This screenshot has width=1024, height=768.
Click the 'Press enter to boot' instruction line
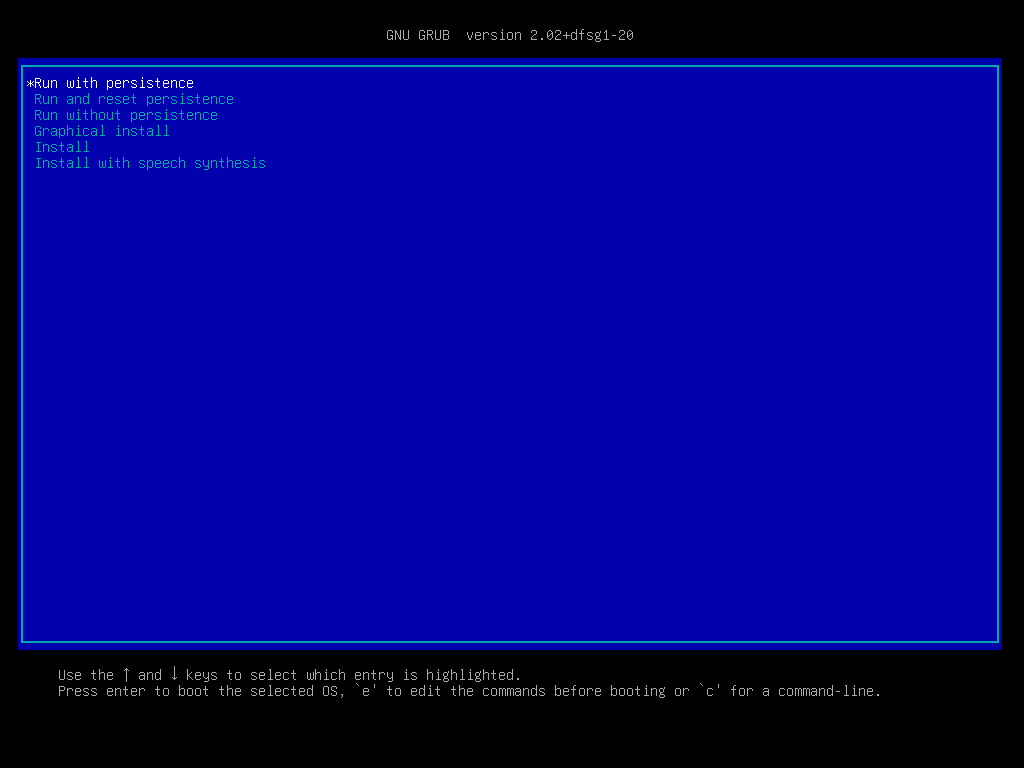coord(470,691)
